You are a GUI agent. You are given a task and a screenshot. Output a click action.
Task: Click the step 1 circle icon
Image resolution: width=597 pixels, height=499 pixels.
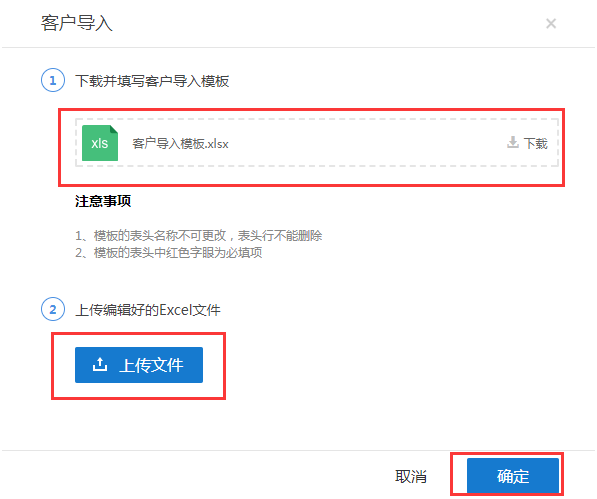point(53,80)
